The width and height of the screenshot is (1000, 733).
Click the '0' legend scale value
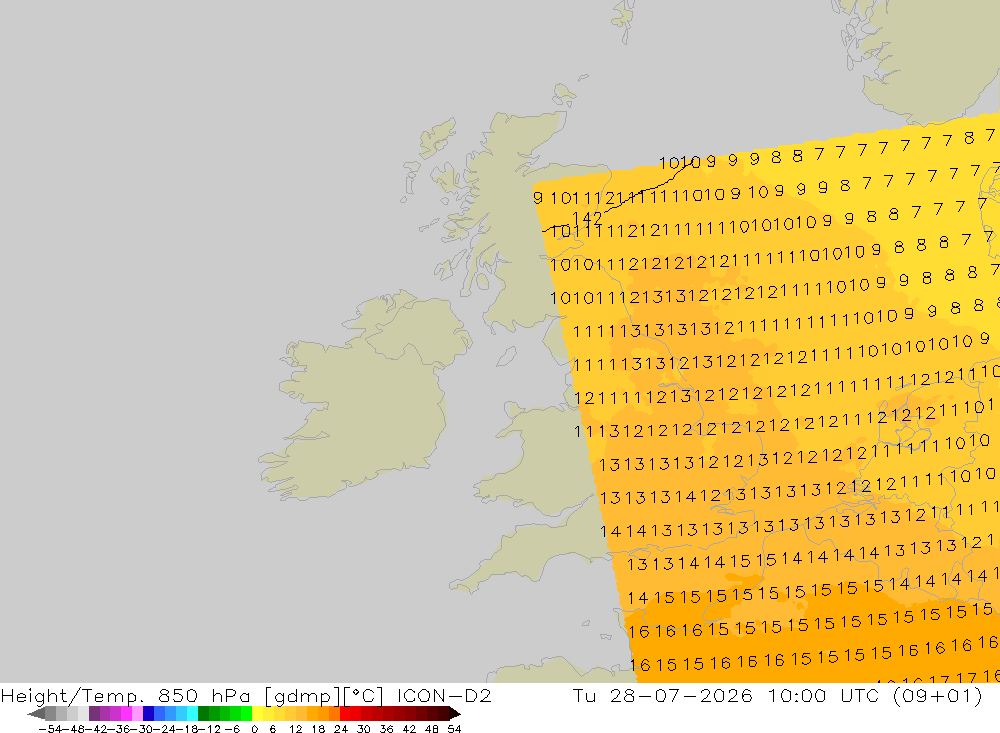(254, 729)
